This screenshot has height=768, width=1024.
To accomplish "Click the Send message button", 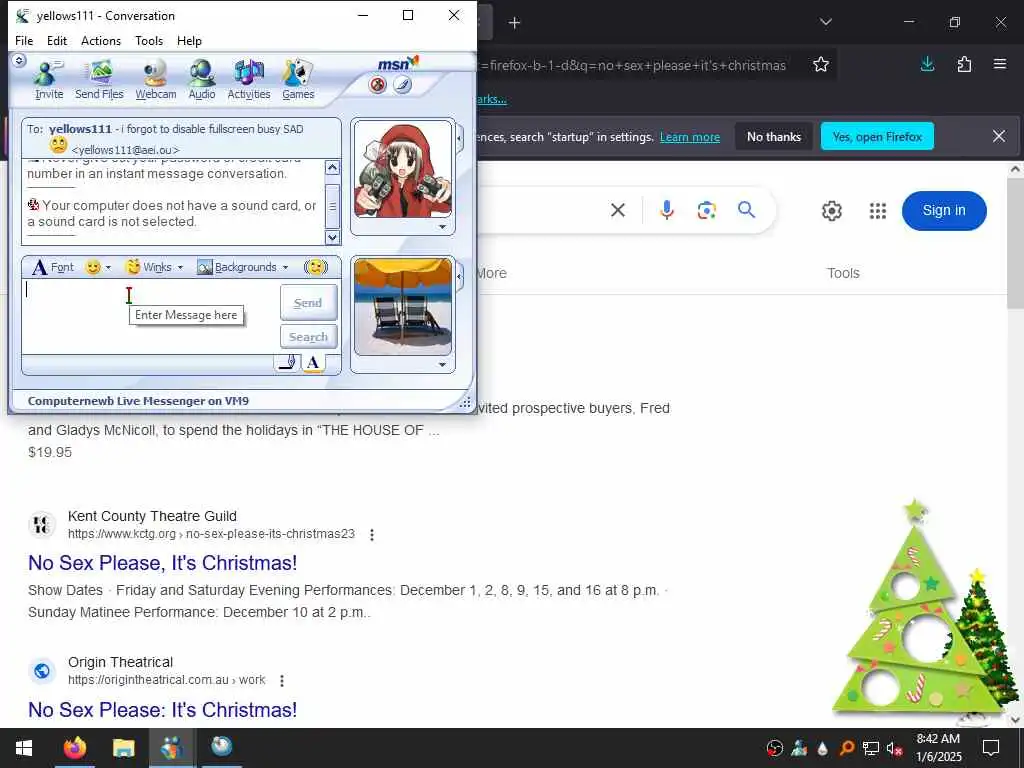I will (308, 302).
